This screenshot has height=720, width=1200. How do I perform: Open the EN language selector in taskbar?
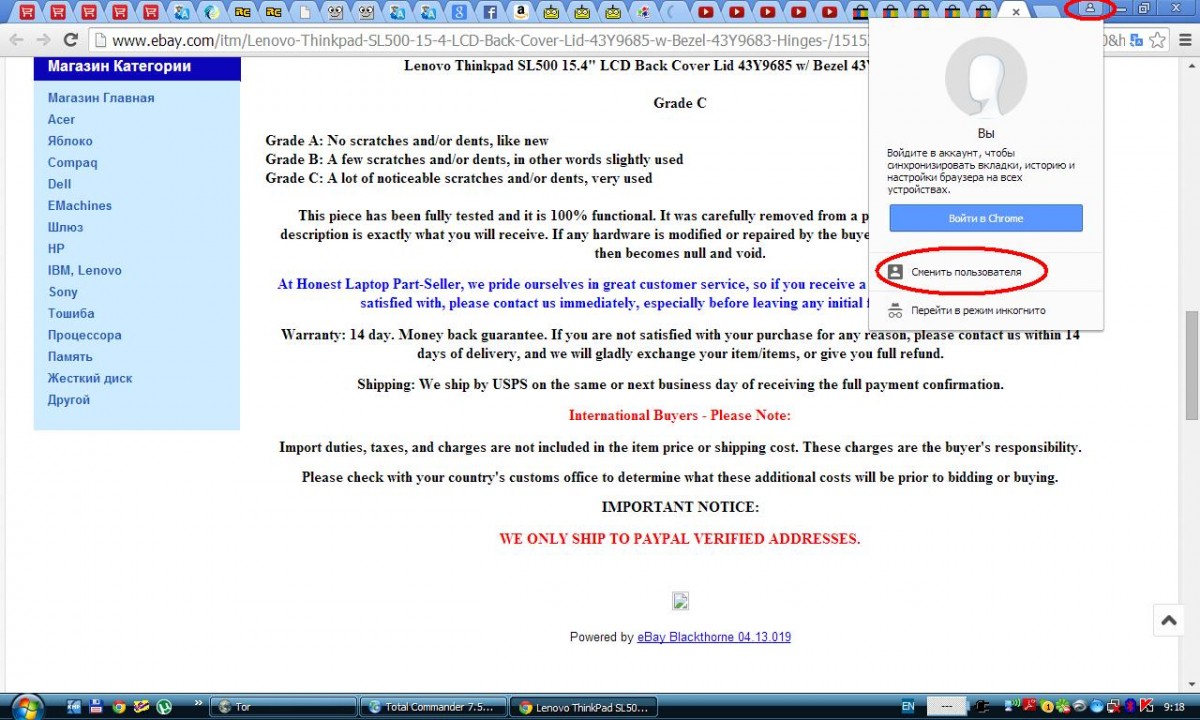click(x=907, y=707)
